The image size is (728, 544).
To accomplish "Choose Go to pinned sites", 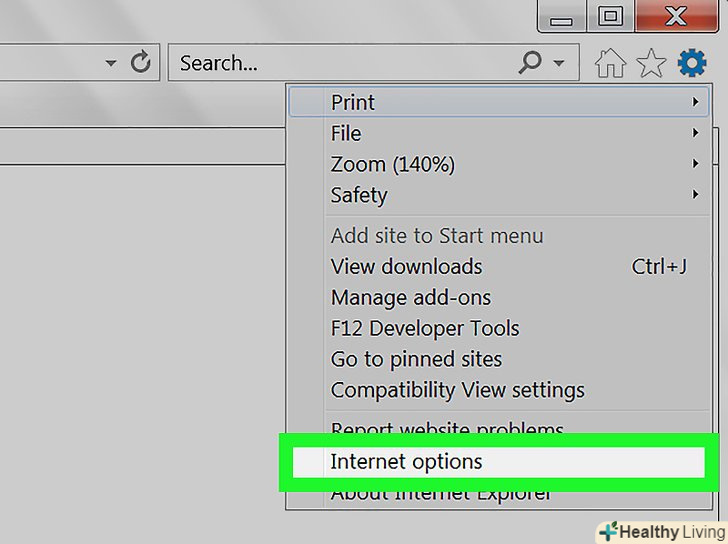I will [499, 359].
